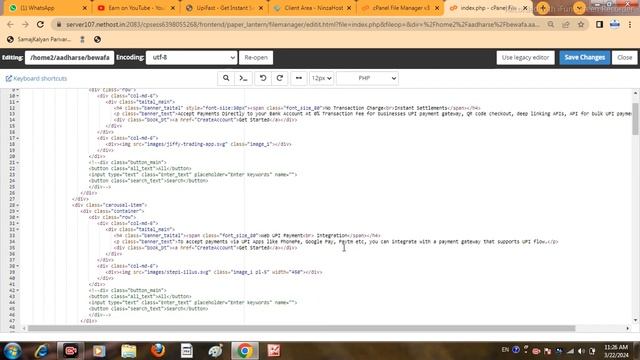
Task: Switch to Client Area NinzaHost tab
Action: [x=311, y=8]
